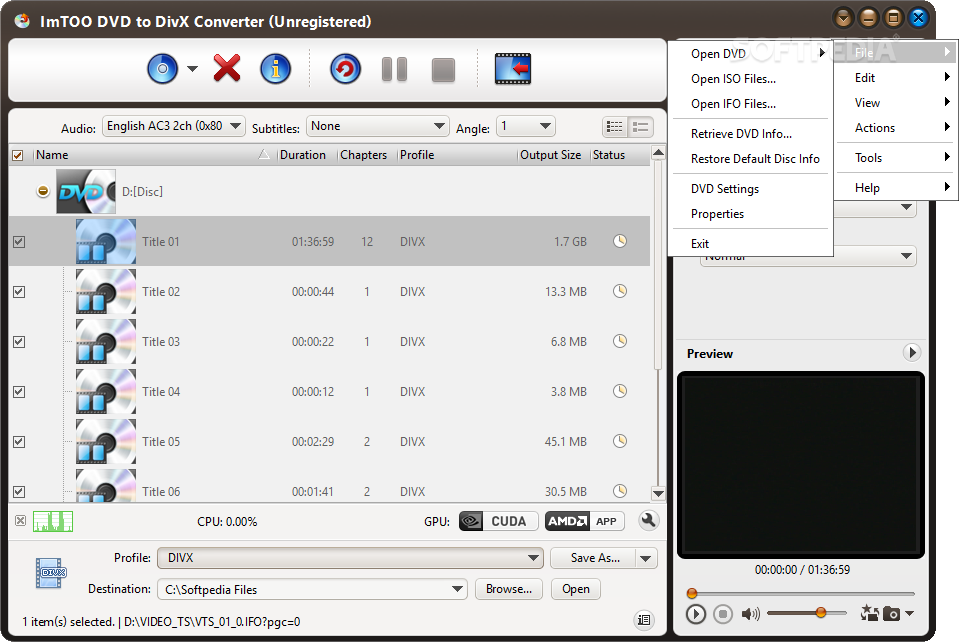The height and width of the screenshot is (642, 959).
Task: Click the Open destination button
Action: 576,589
